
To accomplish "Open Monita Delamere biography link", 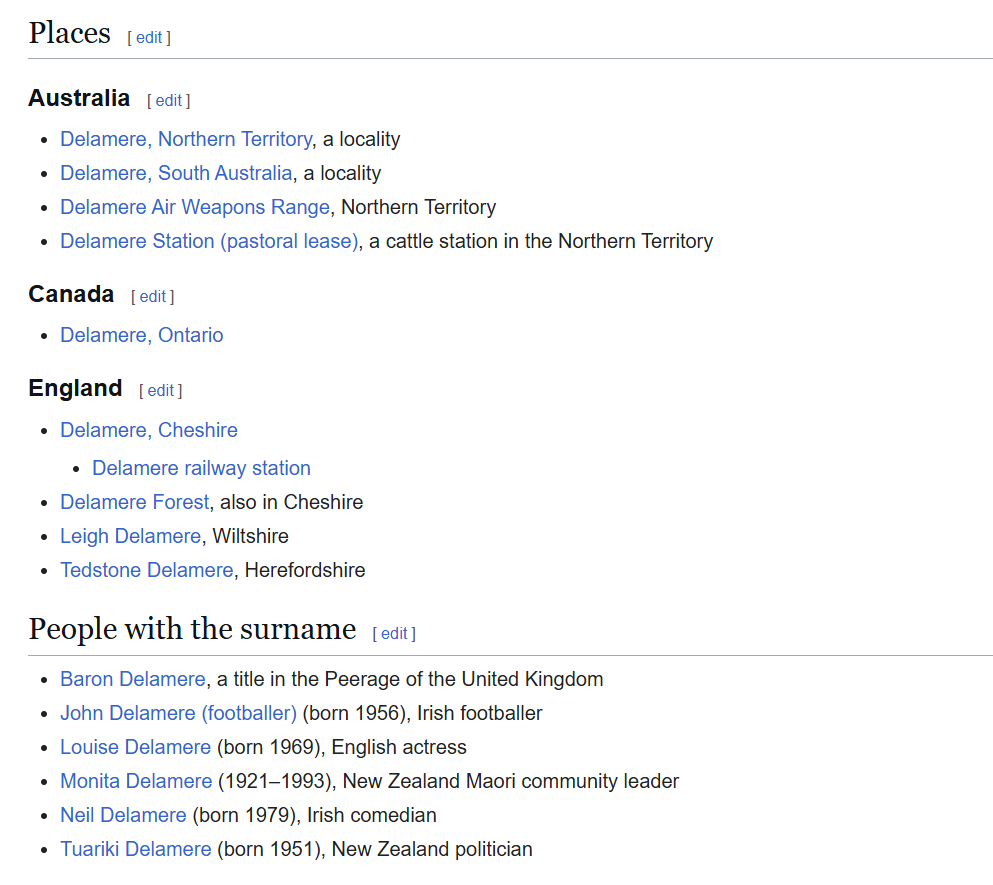I will tap(136, 781).
